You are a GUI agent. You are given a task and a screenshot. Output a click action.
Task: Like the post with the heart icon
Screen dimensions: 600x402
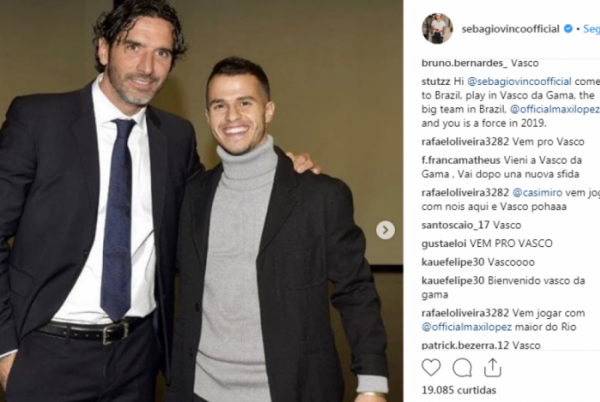point(431,368)
